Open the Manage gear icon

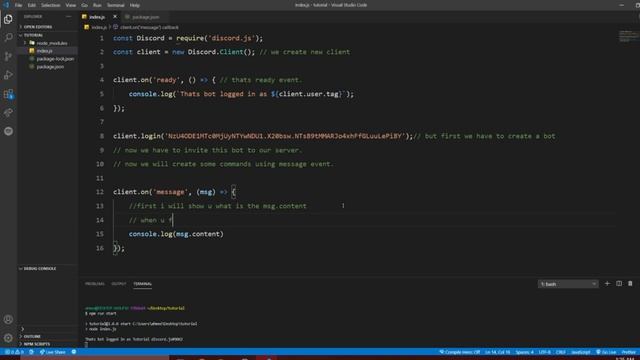coord(8,338)
